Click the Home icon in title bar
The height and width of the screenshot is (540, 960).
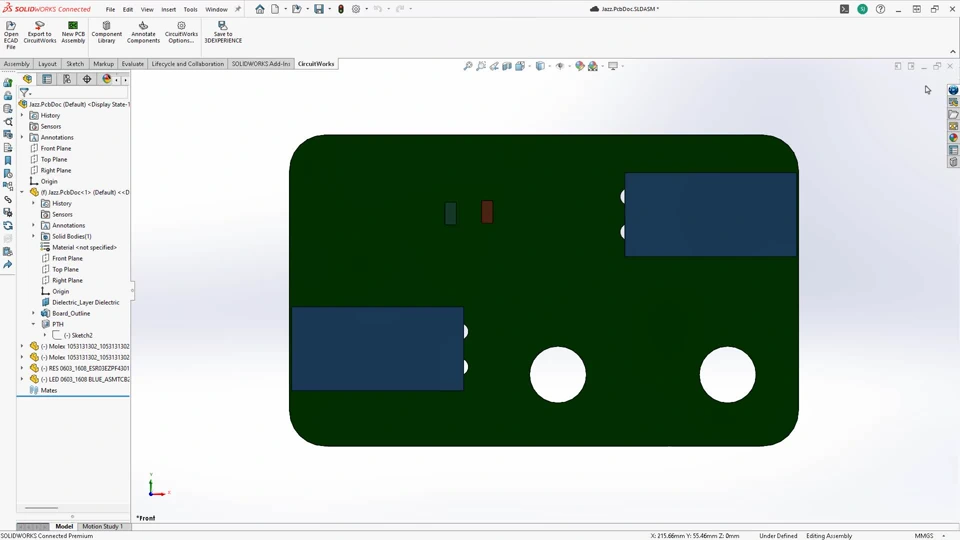[260, 9]
